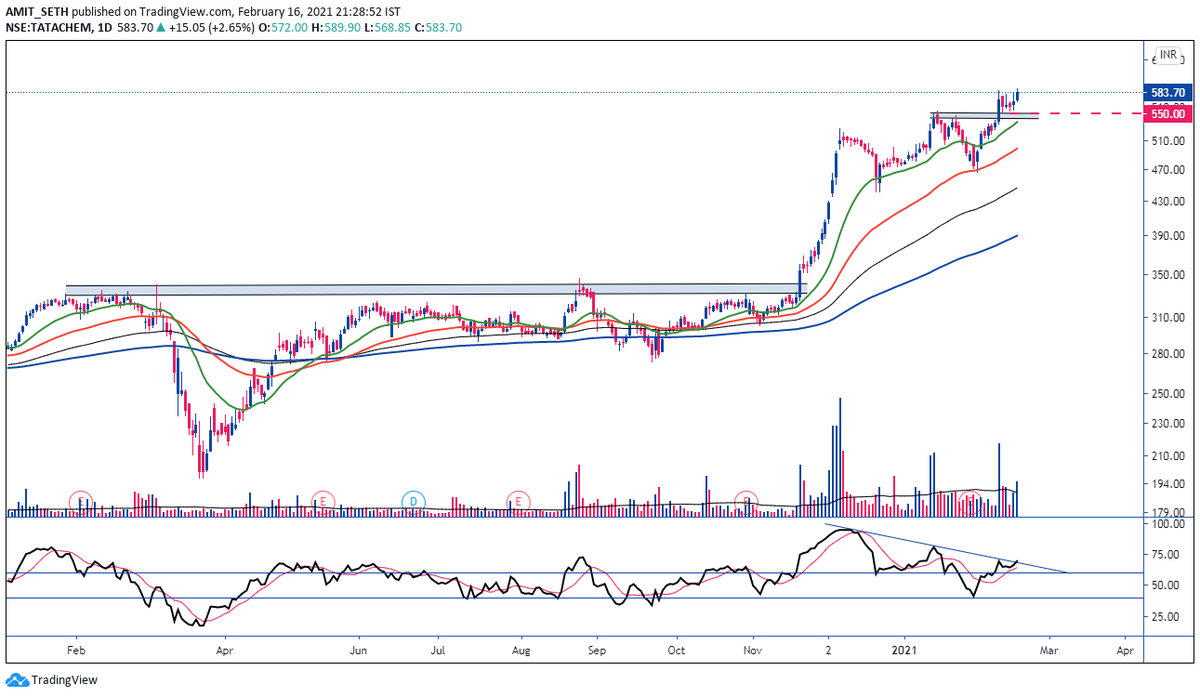Click the 250.00 price axis label
This screenshot has height=697, width=1200.
click(1167, 394)
